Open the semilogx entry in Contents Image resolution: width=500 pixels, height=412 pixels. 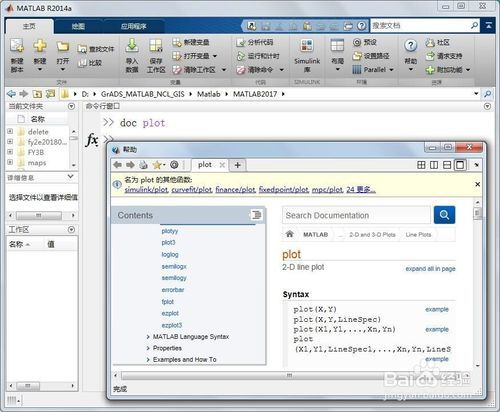[x=174, y=266]
